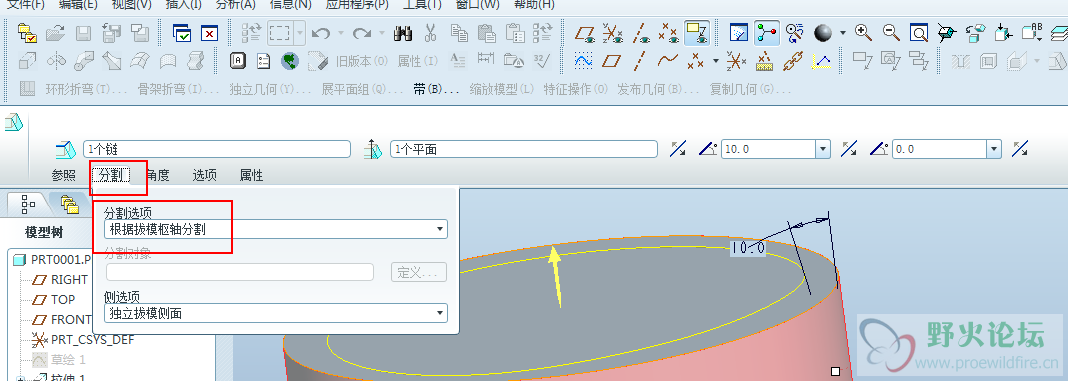Image resolution: width=1068 pixels, height=381 pixels.
Task: Click the 1个平面 pull direction field
Action: point(524,149)
